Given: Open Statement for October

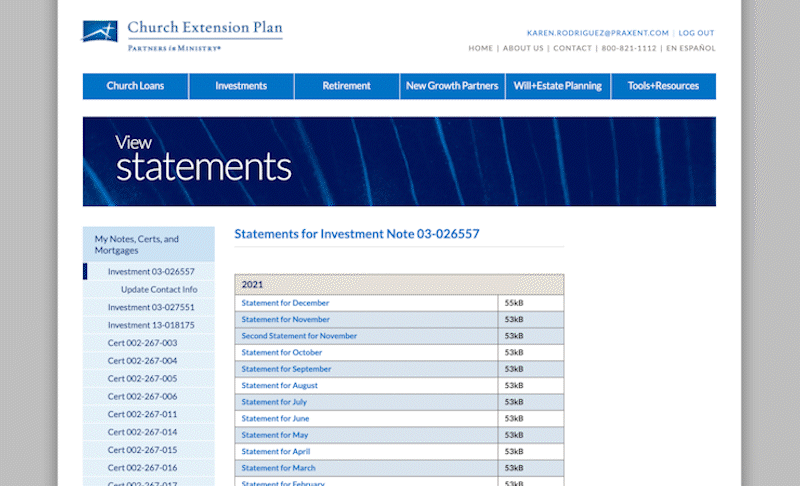Looking at the screenshot, I should pos(282,352).
